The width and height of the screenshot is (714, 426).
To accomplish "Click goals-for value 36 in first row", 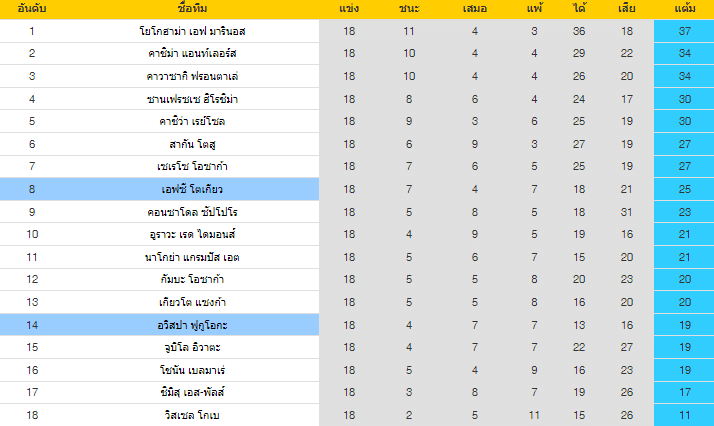I will 579,31.
